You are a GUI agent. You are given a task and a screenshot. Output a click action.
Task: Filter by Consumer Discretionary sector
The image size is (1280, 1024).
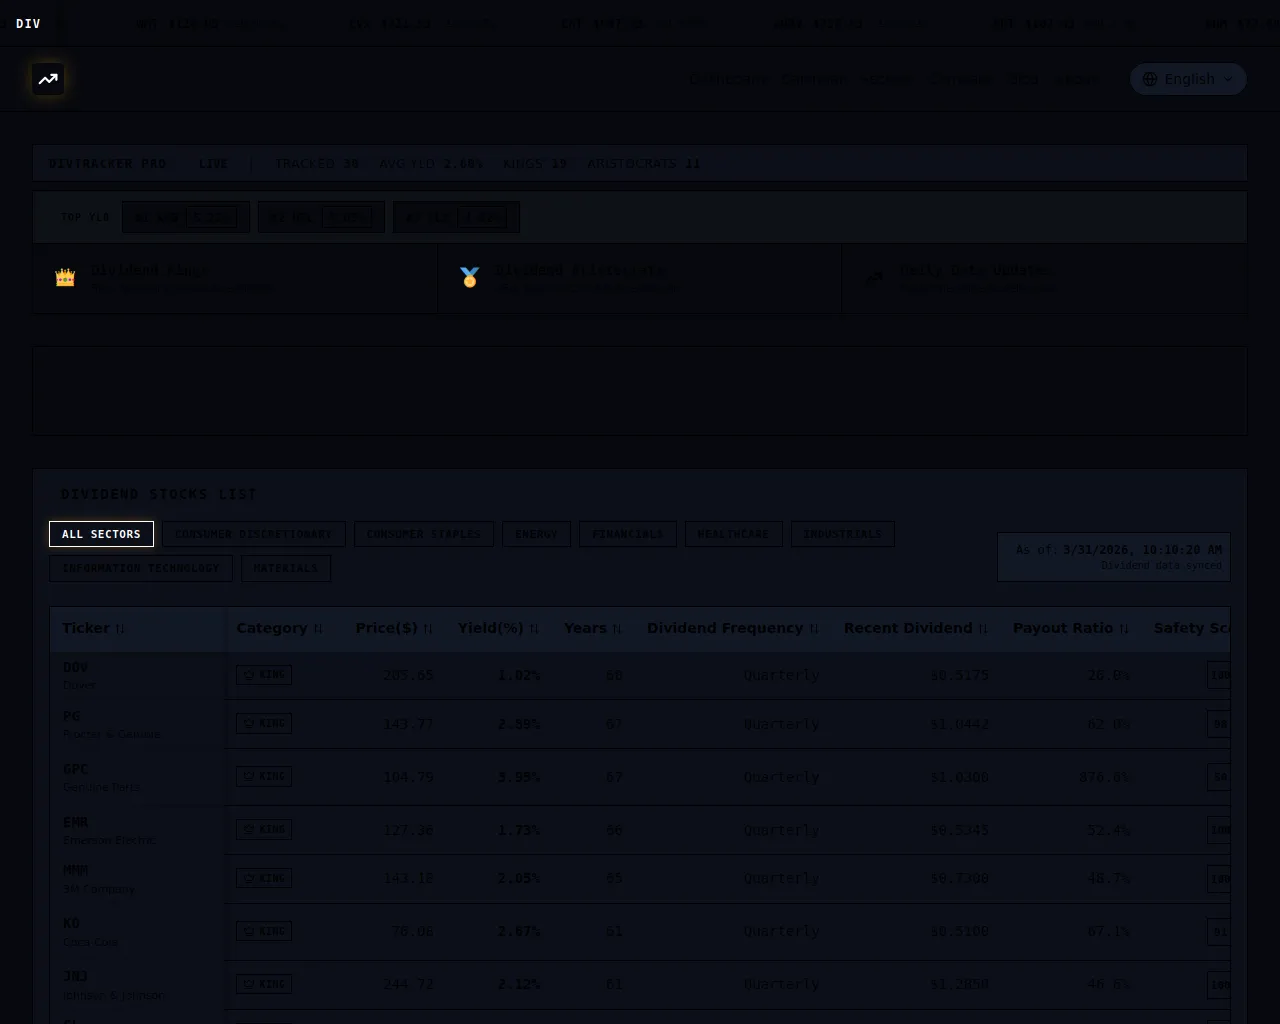(253, 534)
